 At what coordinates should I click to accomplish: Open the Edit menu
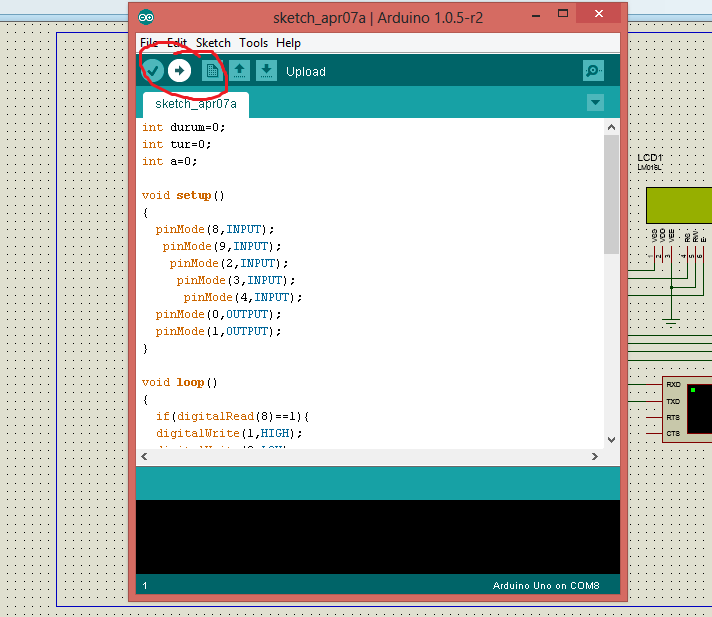click(x=177, y=43)
